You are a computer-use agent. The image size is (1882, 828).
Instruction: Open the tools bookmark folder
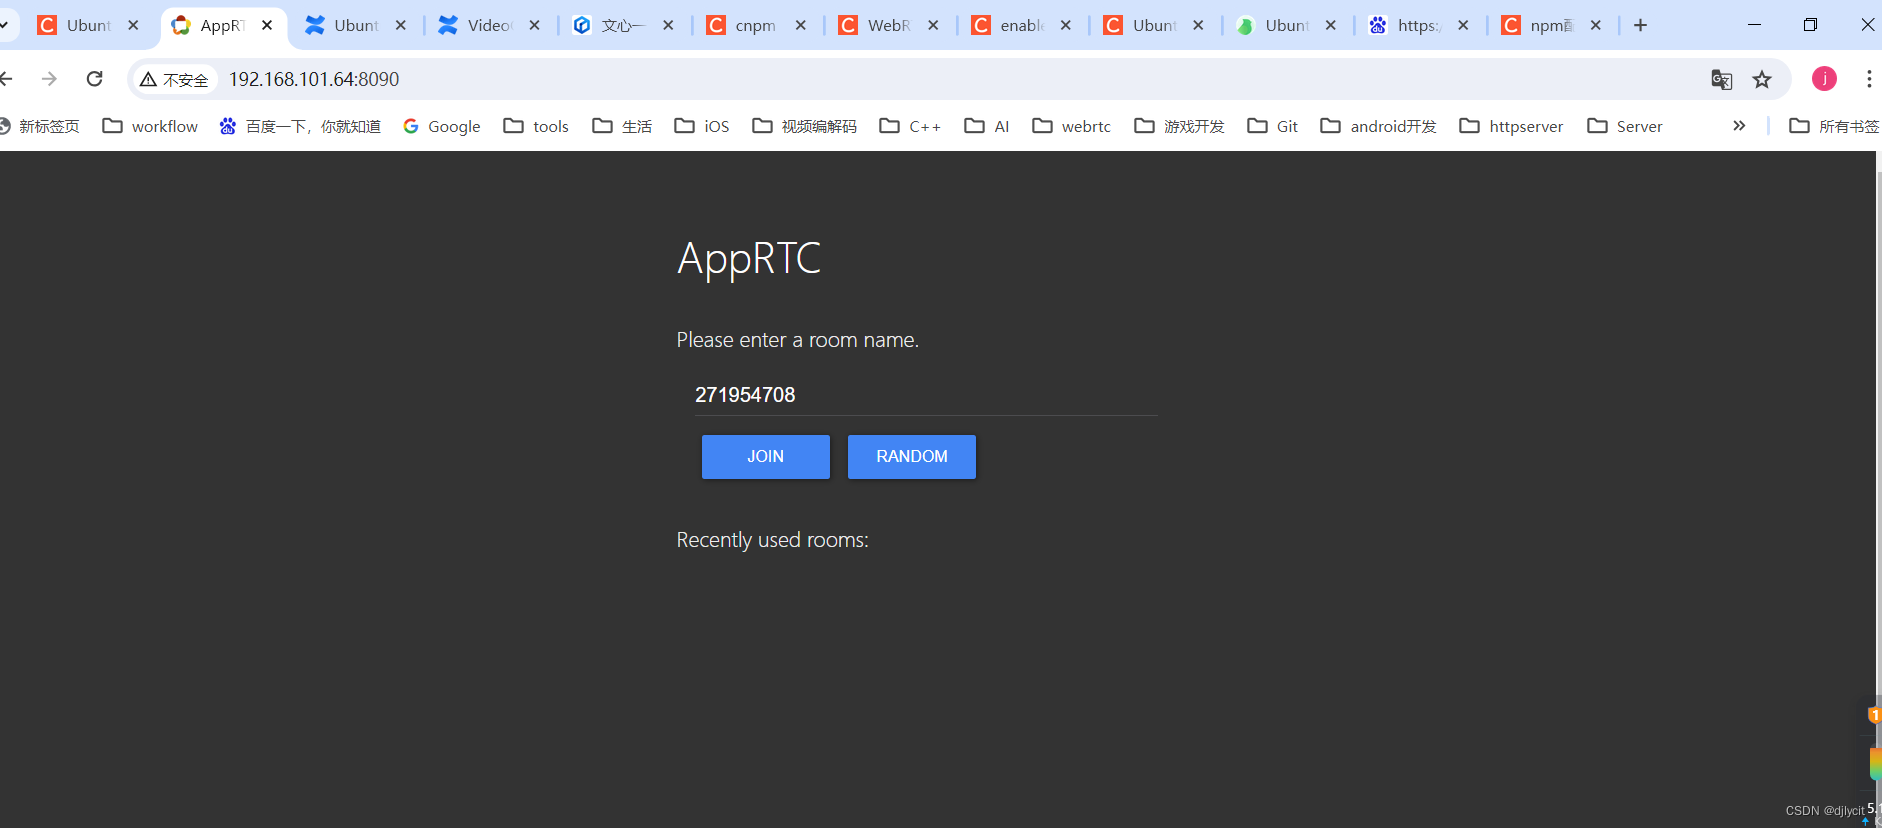click(536, 126)
